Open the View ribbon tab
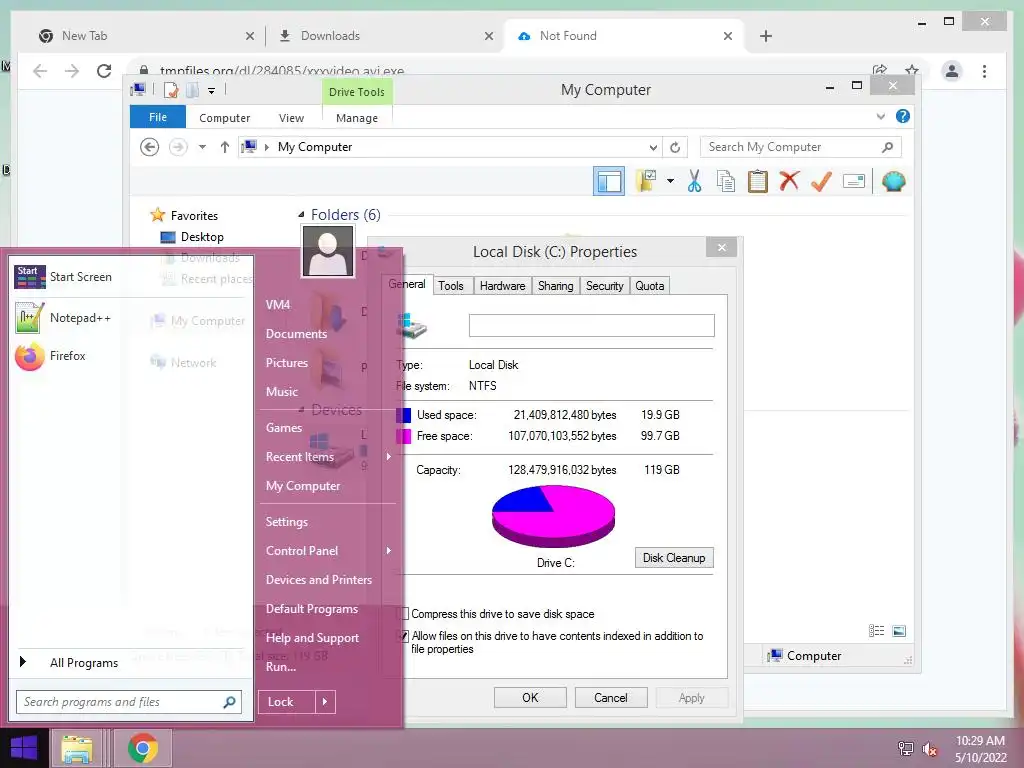 click(x=291, y=118)
